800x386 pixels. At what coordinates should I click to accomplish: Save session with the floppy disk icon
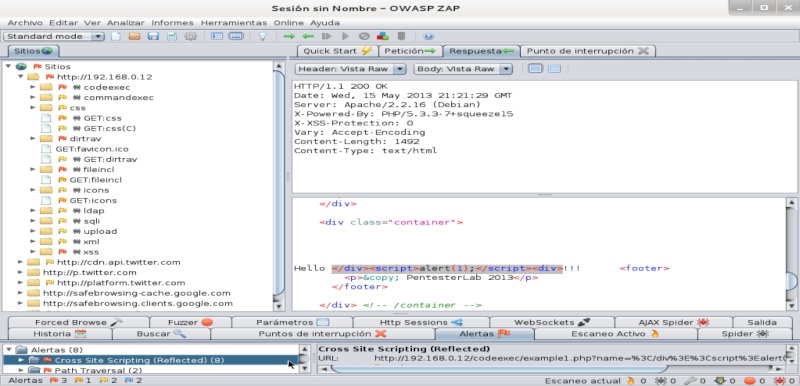[153, 36]
